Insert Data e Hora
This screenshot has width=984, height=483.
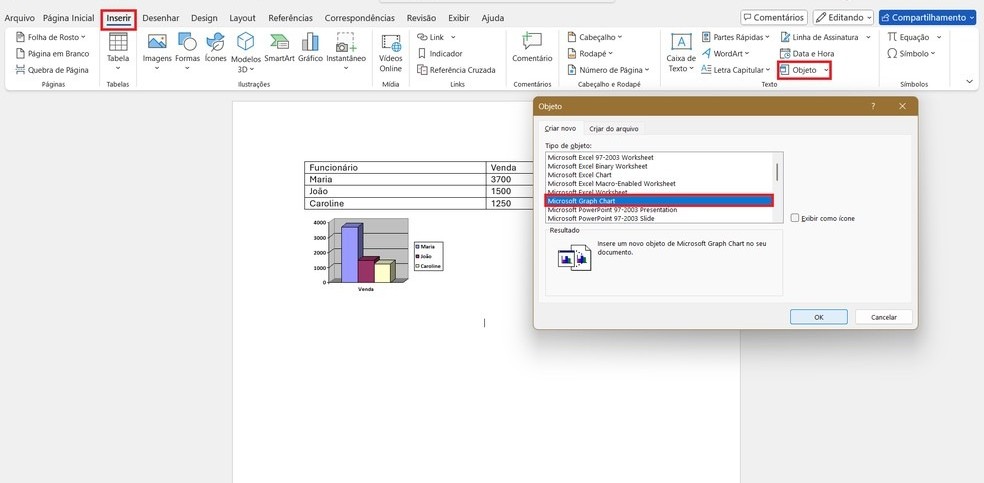807,53
